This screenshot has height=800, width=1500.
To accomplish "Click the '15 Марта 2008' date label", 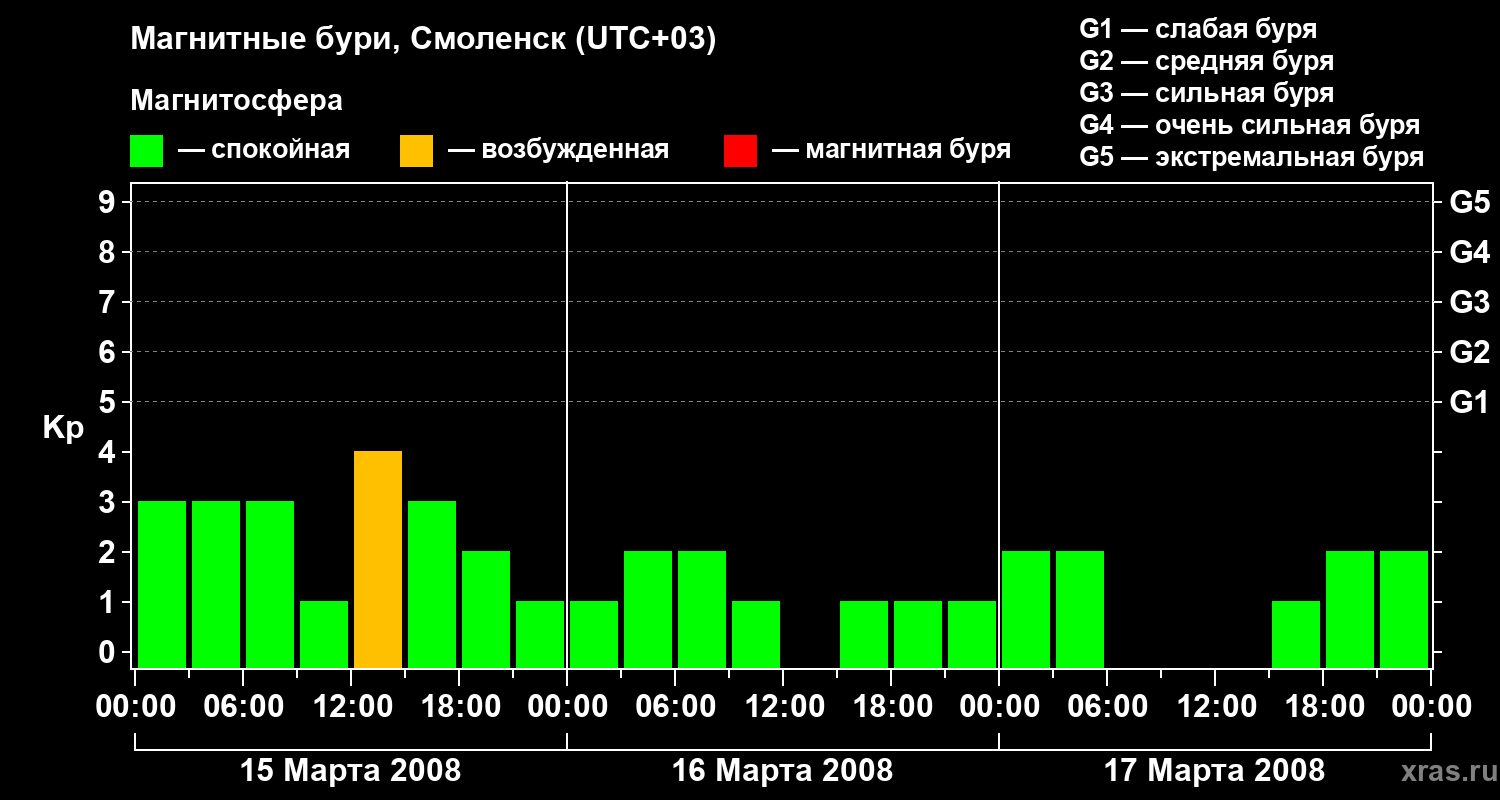I will pyautogui.click(x=351, y=771).
